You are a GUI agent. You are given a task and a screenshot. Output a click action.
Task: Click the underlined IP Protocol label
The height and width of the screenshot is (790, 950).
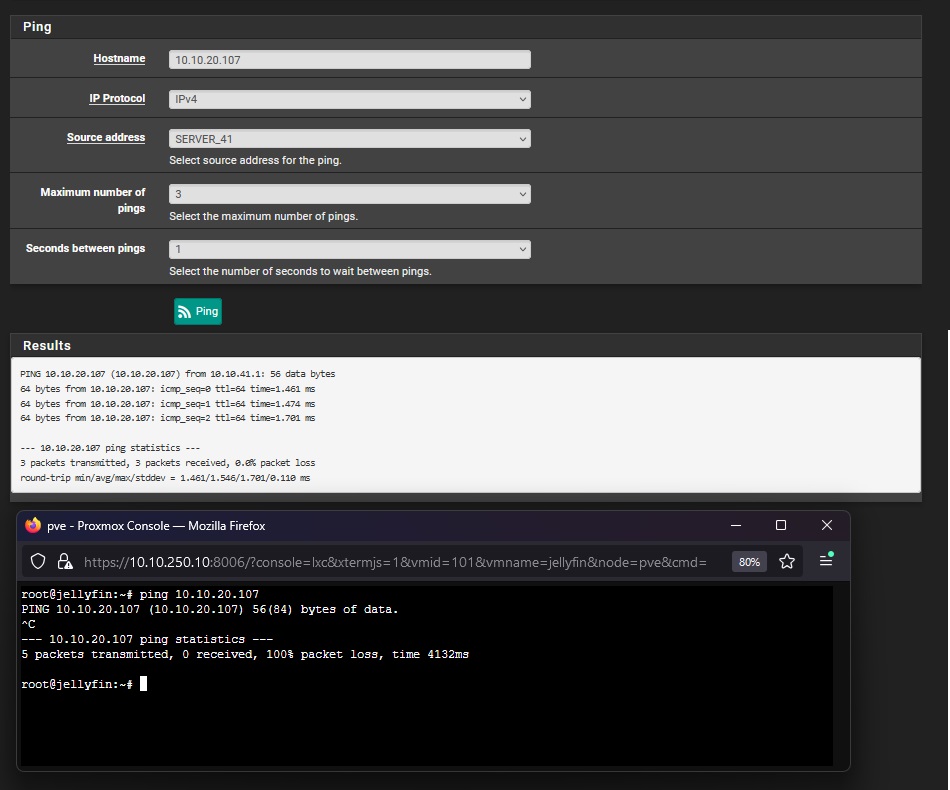[x=116, y=99]
